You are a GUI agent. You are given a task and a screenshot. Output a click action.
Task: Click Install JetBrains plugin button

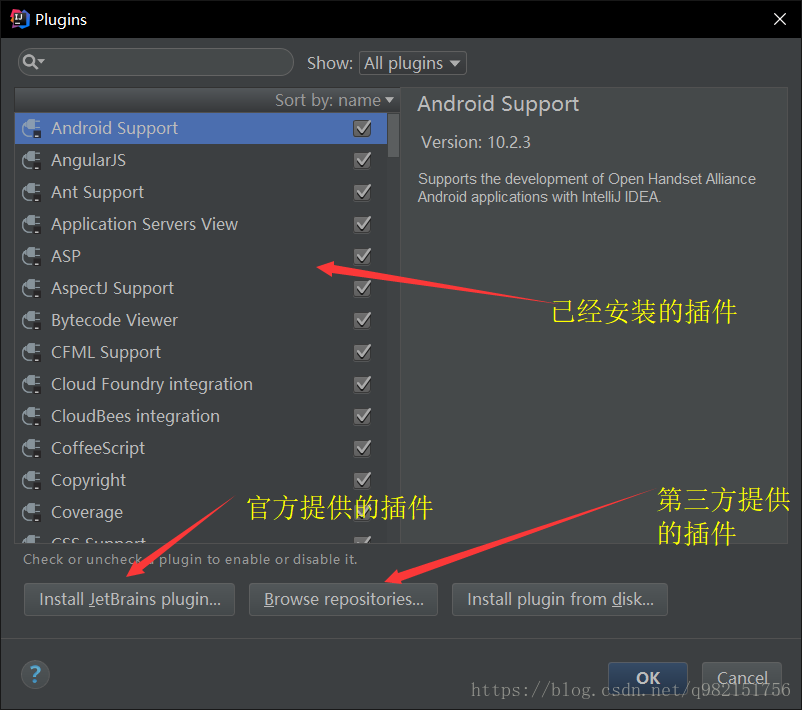coord(129,599)
